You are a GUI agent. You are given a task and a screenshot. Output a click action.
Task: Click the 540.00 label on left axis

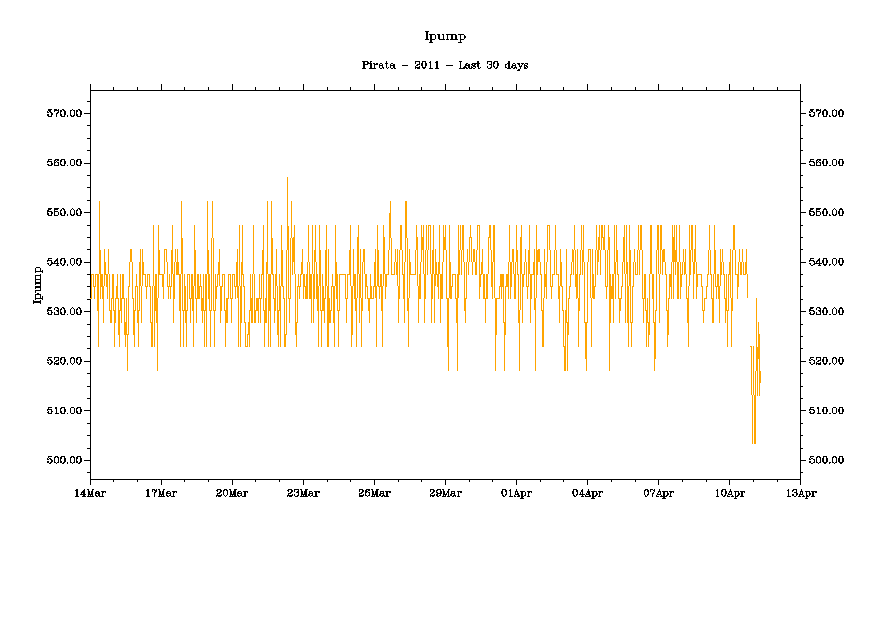[64, 262]
